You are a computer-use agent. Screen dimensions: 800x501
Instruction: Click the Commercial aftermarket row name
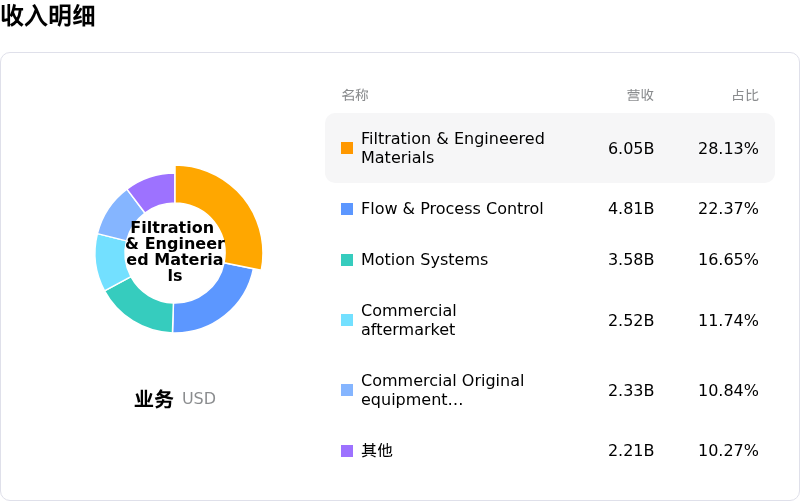tap(409, 320)
